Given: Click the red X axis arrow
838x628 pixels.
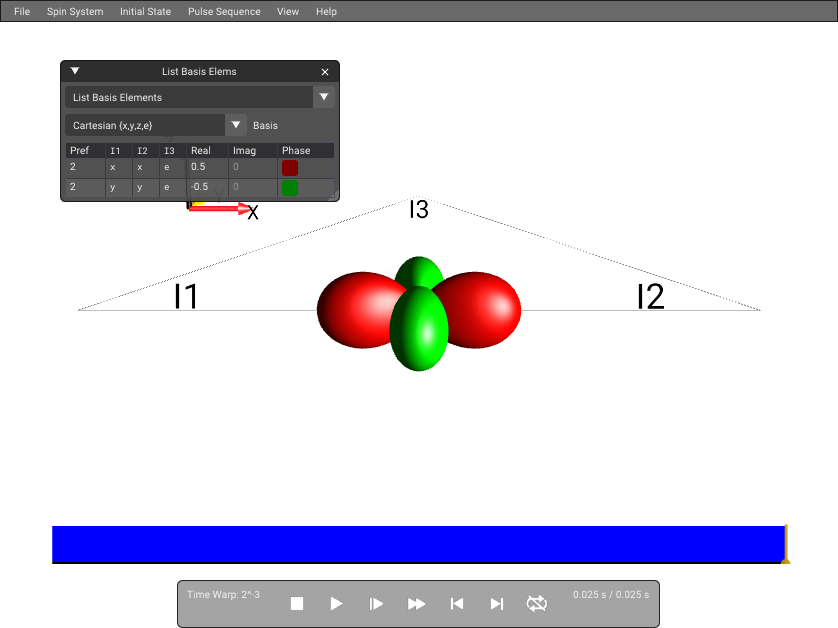Looking at the screenshot, I should click(x=220, y=208).
